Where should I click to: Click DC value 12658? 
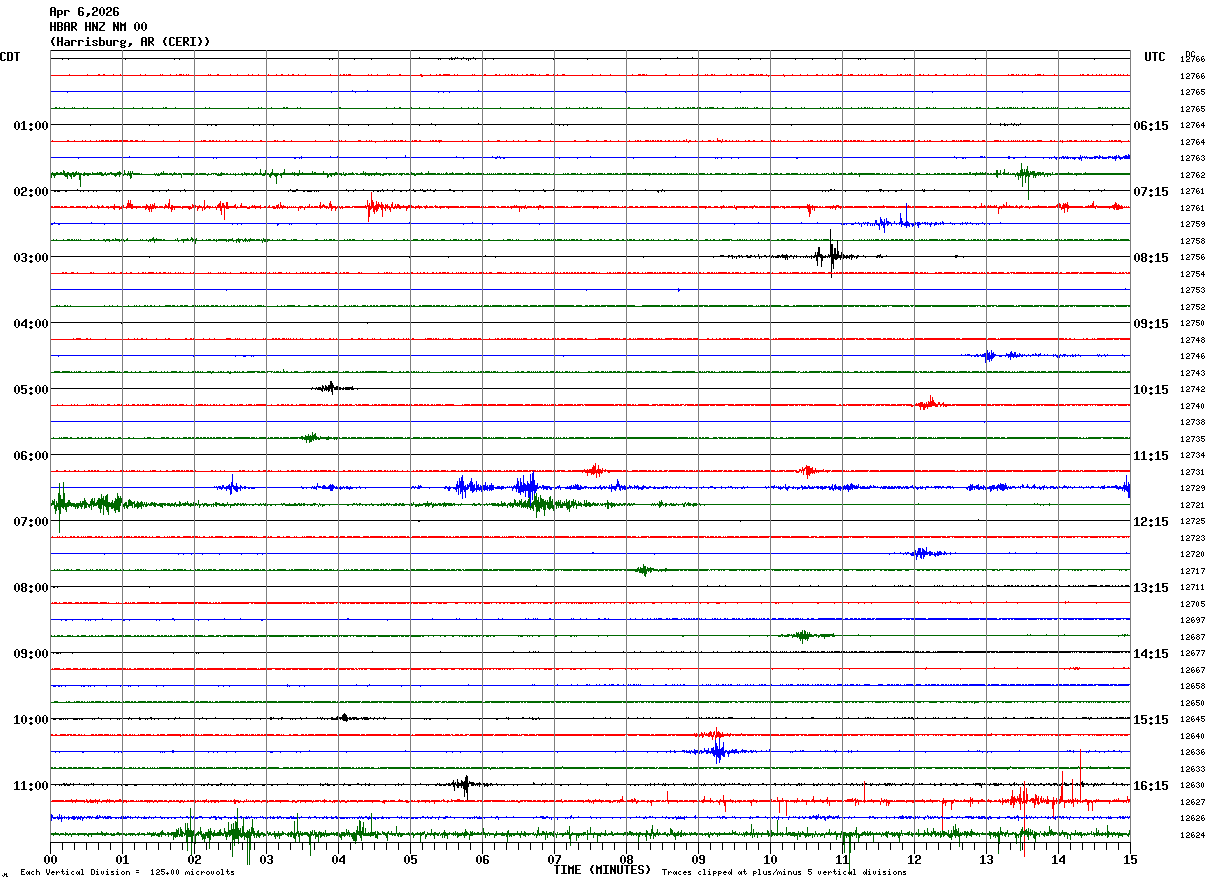[x=1192, y=687]
